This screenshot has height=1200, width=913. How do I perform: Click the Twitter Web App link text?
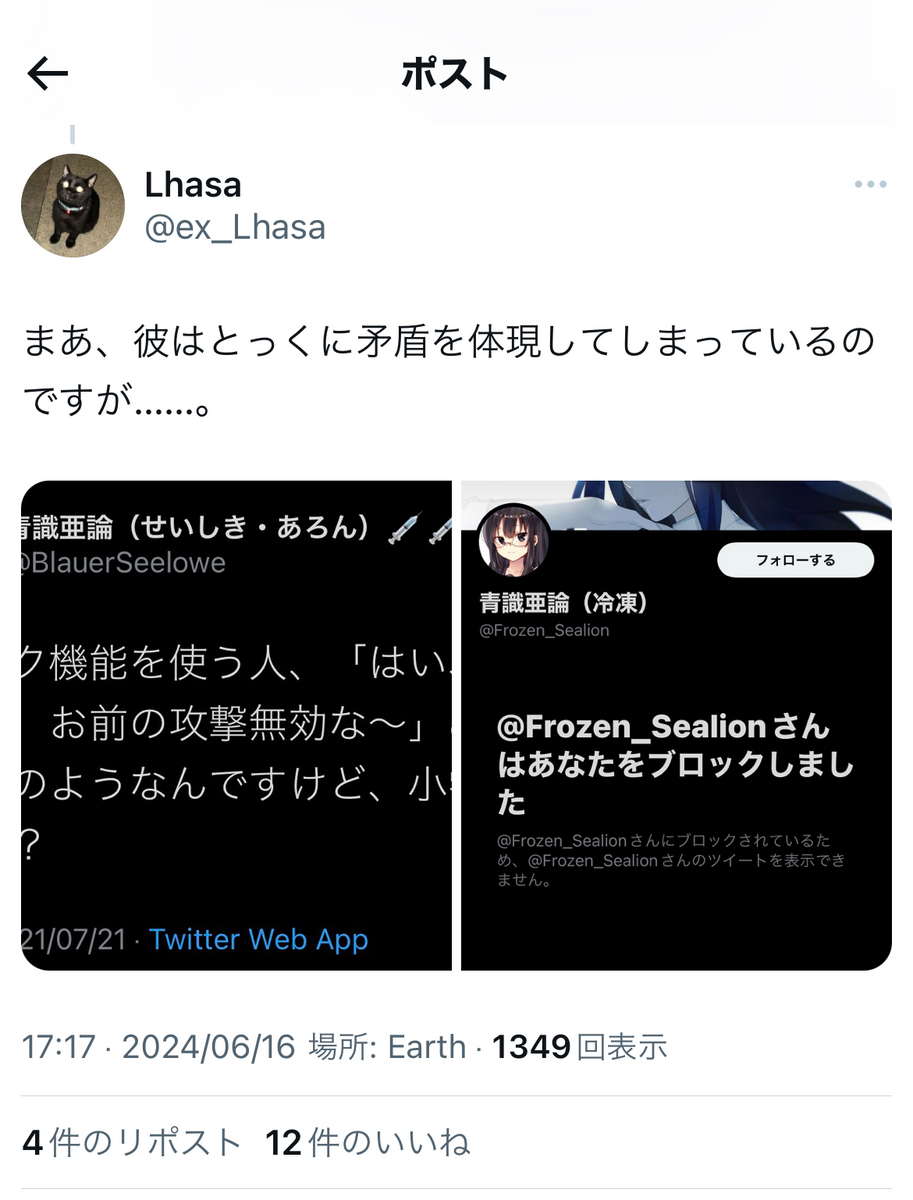tap(258, 939)
